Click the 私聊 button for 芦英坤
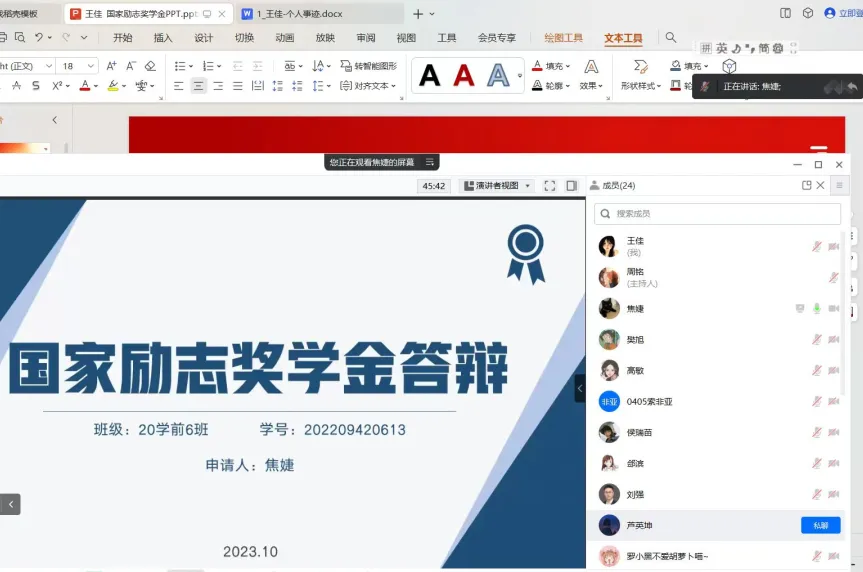Viewport: 863px width, 572px height. pyautogui.click(x=820, y=525)
